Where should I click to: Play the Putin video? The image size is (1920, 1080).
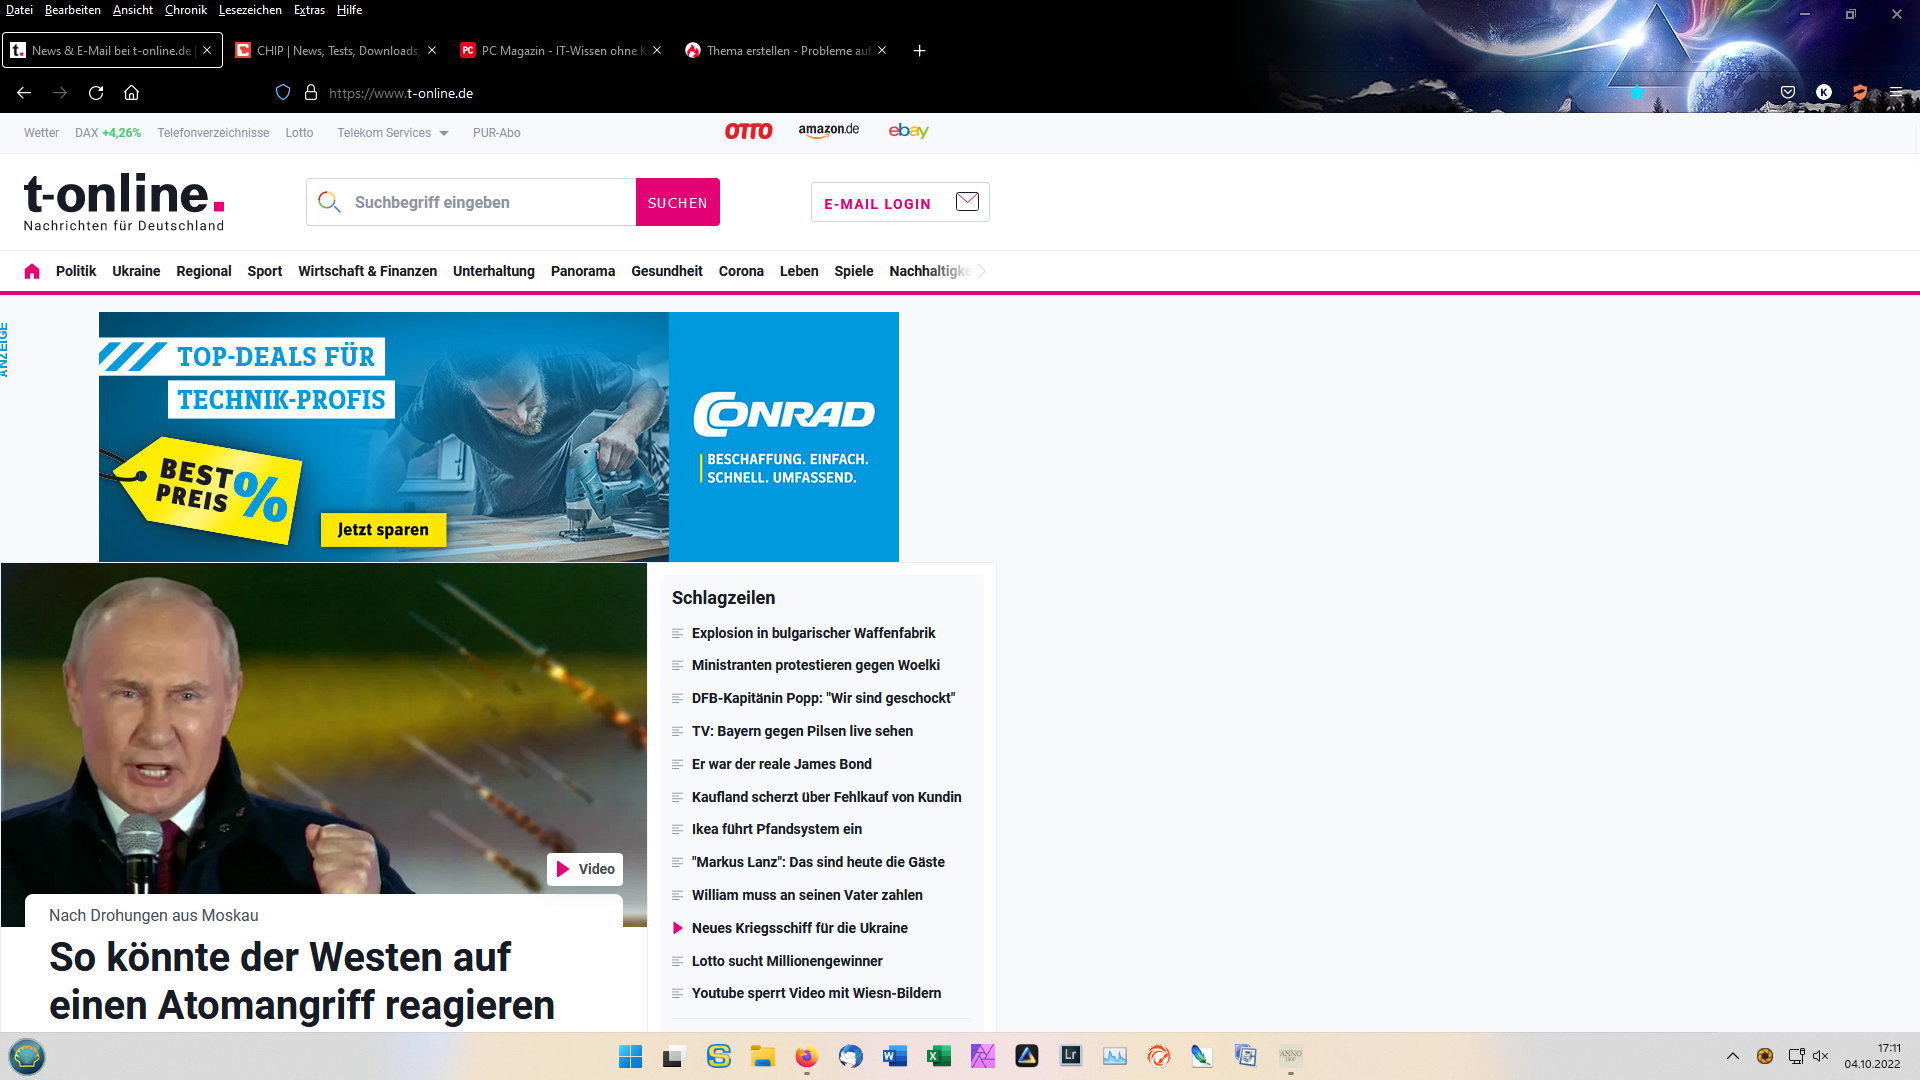pyautogui.click(x=585, y=869)
